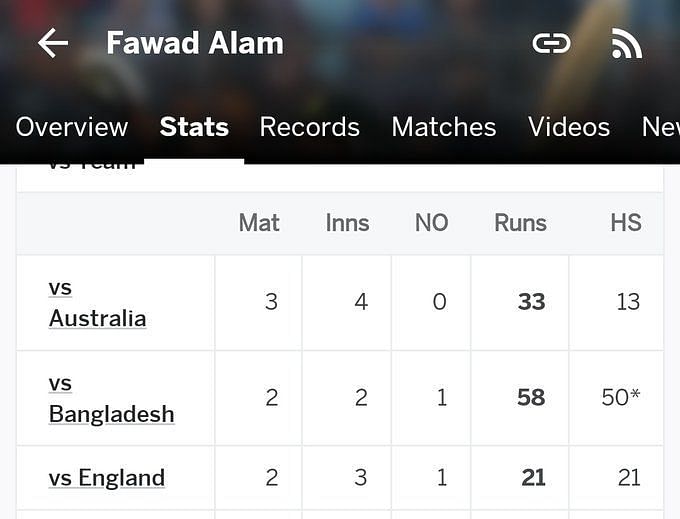Open the vs England link

(107, 478)
